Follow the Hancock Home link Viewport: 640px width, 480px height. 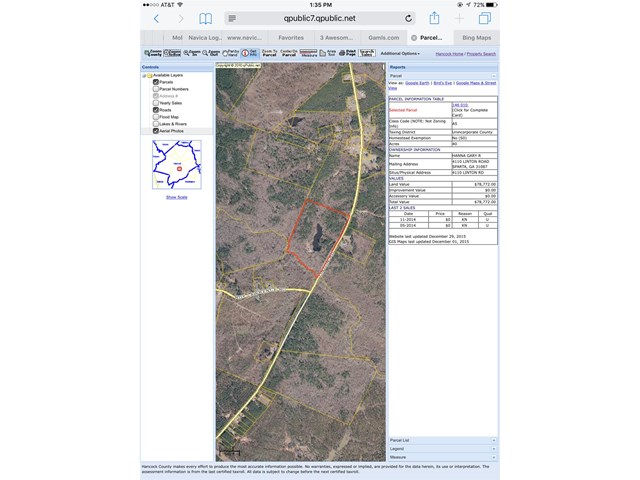click(x=449, y=54)
